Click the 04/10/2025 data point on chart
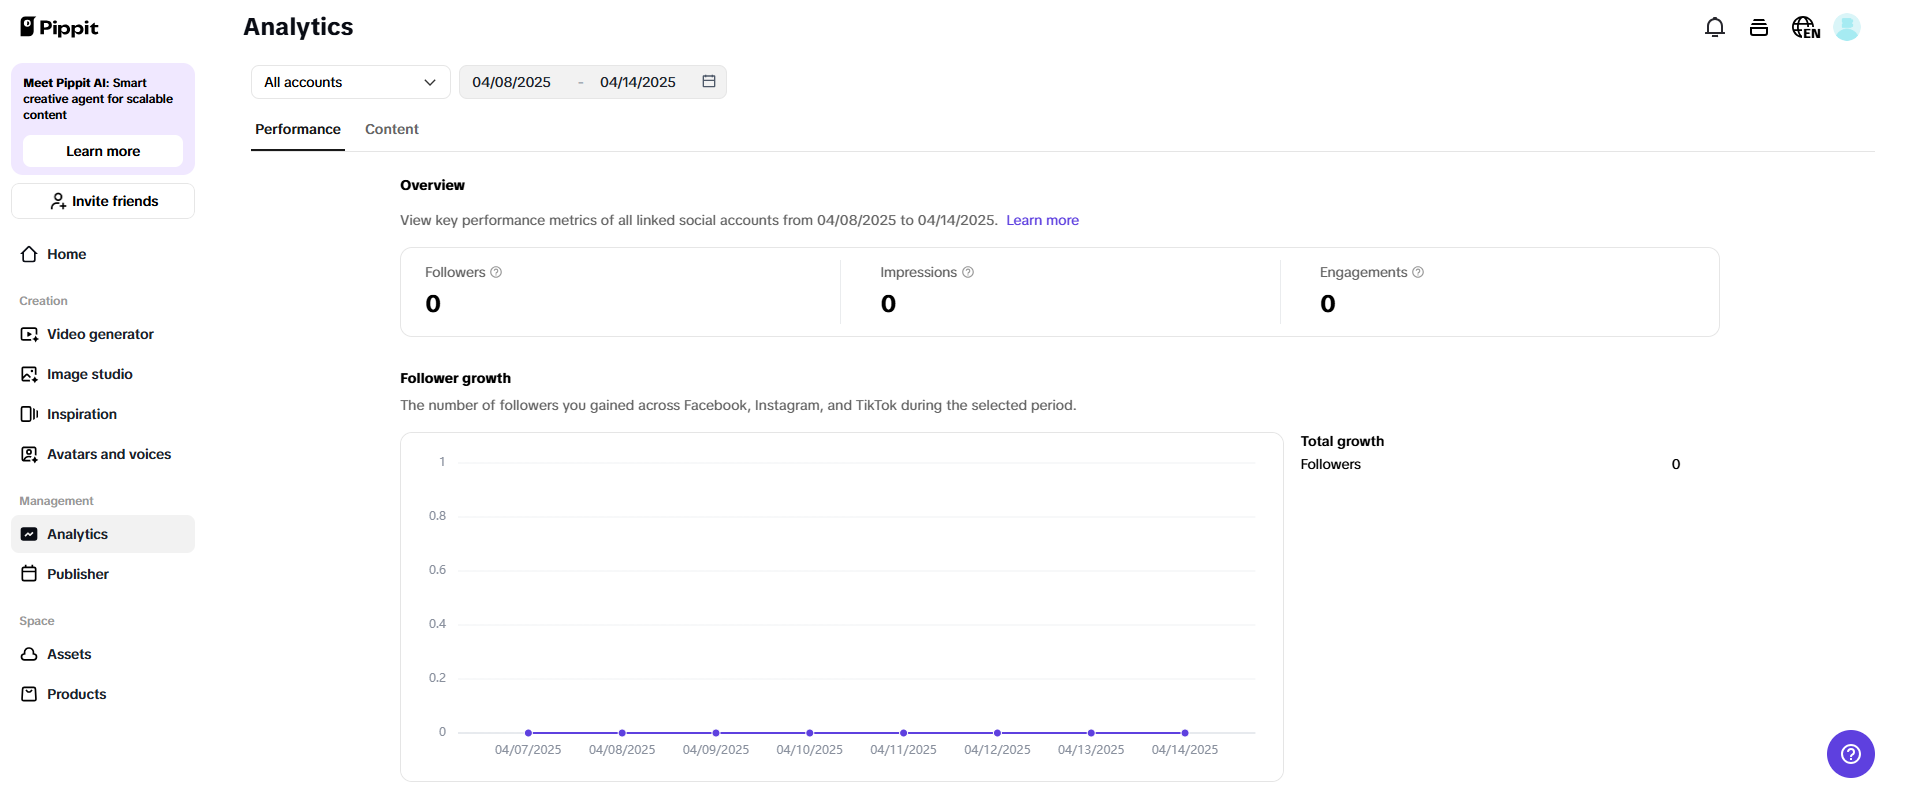Viewport: 1906px width, 799px height. tap(810, 733)
